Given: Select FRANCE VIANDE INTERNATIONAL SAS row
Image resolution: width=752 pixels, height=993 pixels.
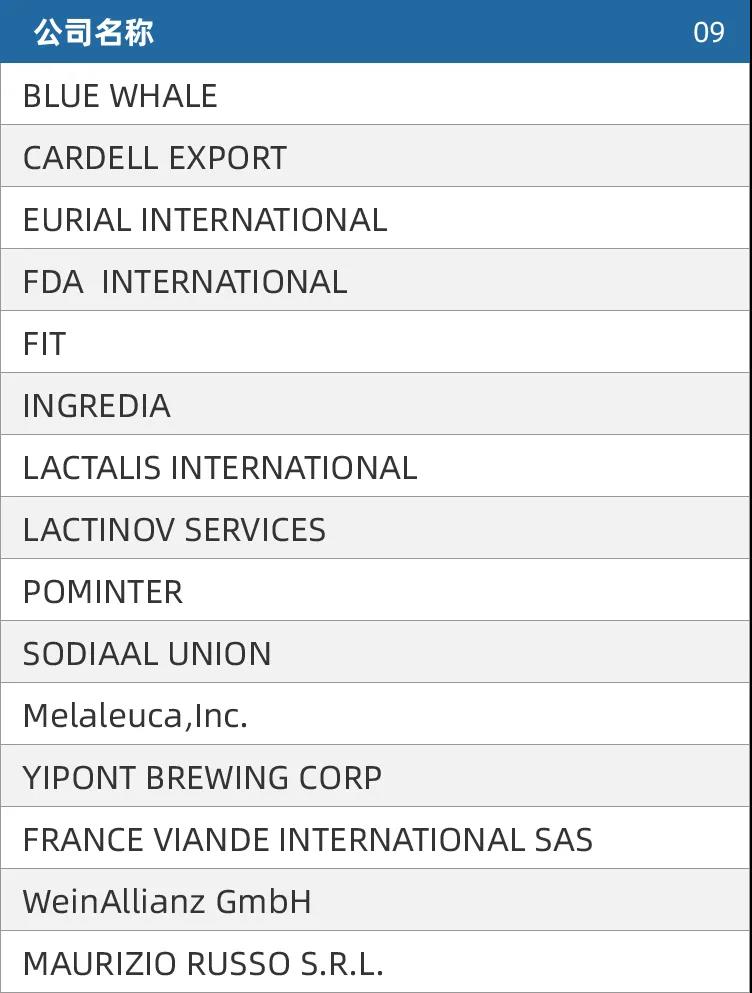Looking at the screenshot, I should (375, 839).
